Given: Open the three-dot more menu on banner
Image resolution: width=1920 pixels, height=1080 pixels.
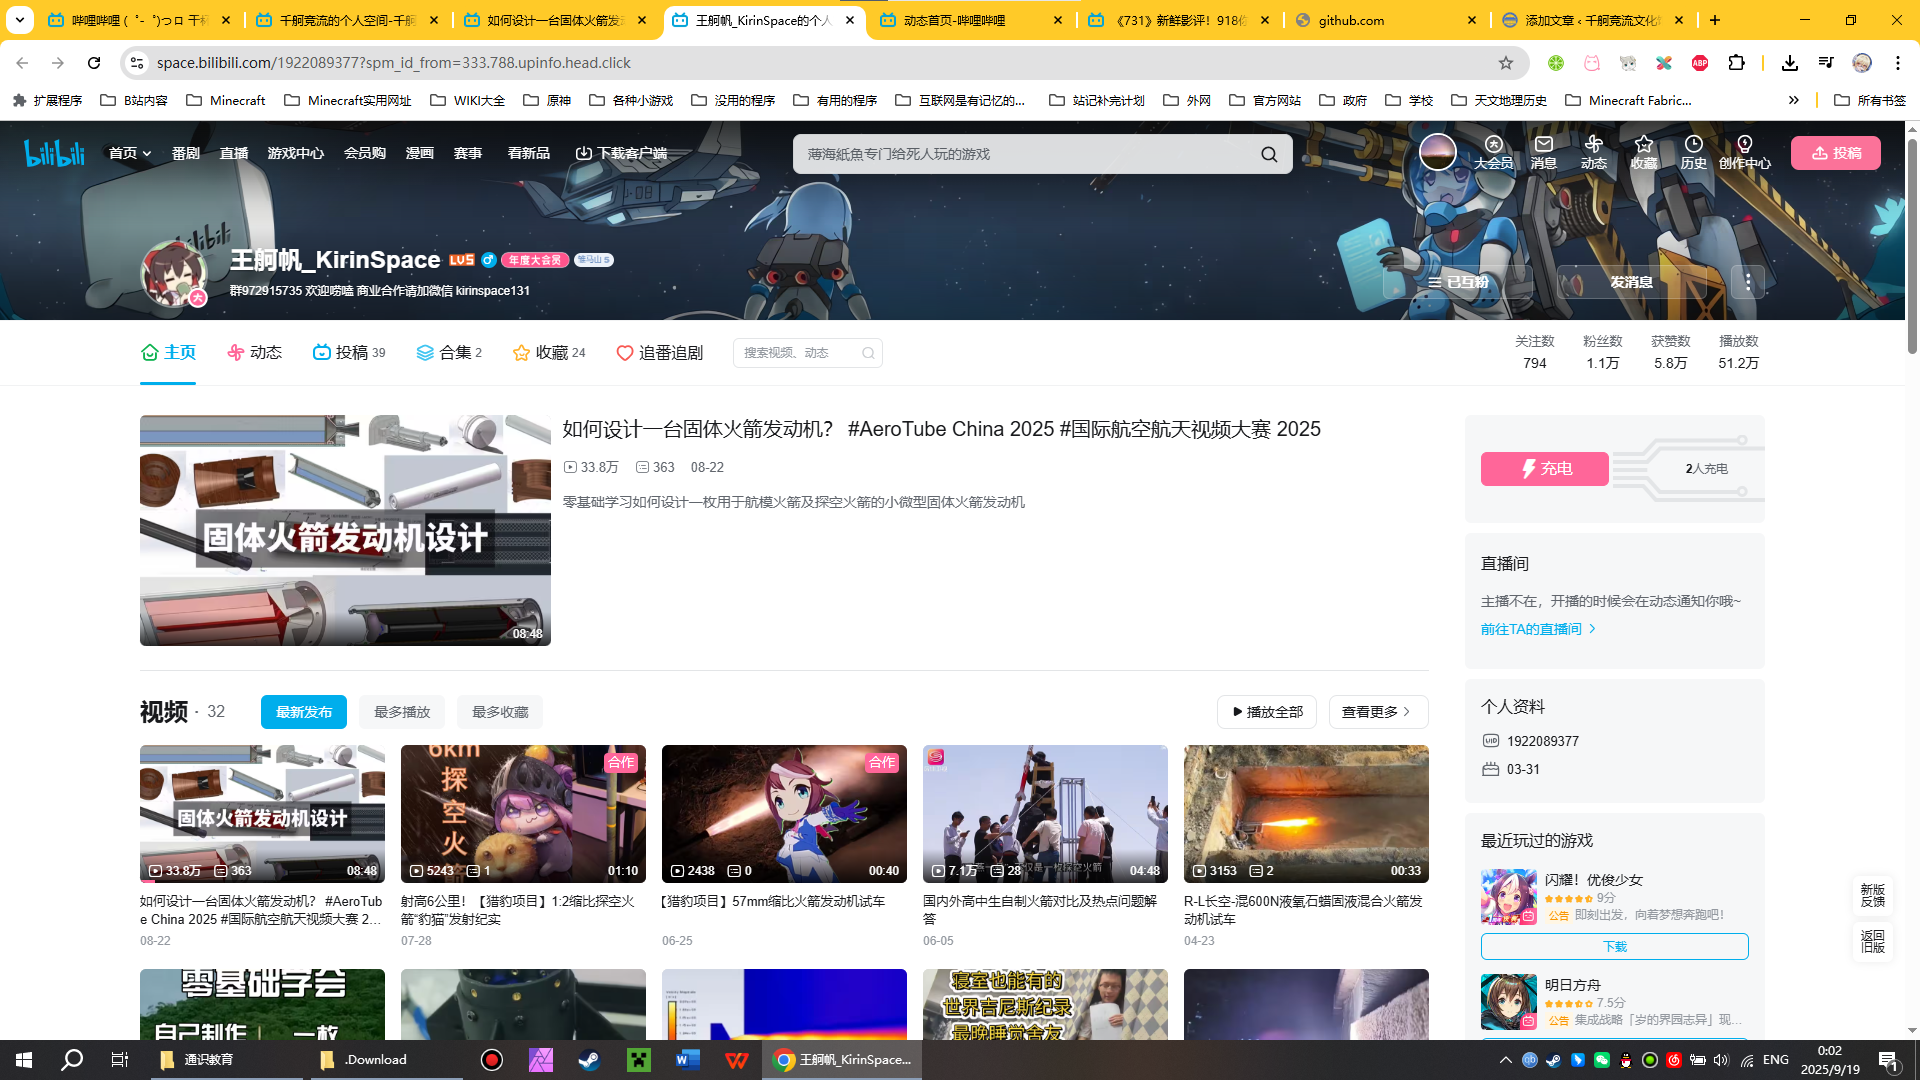Looking at the screenshot, I should coord(1748,282).
